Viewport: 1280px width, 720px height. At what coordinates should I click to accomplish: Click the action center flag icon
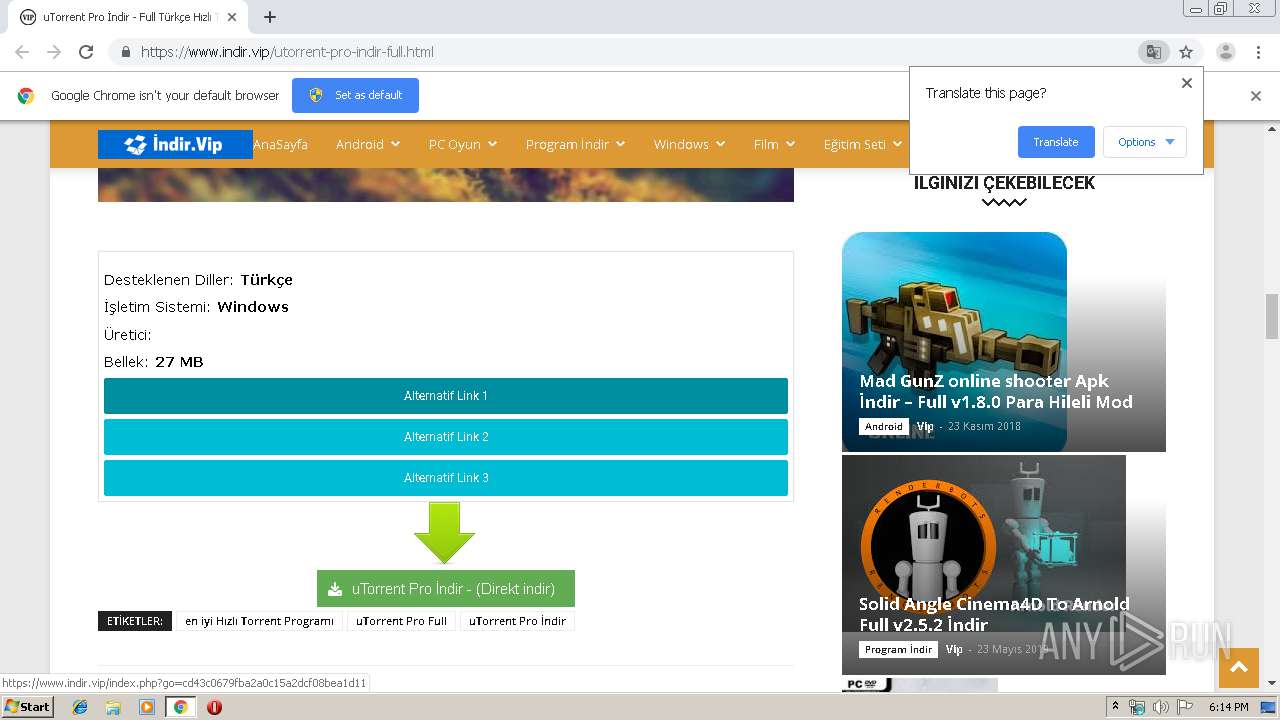(x=1184, y=707)
